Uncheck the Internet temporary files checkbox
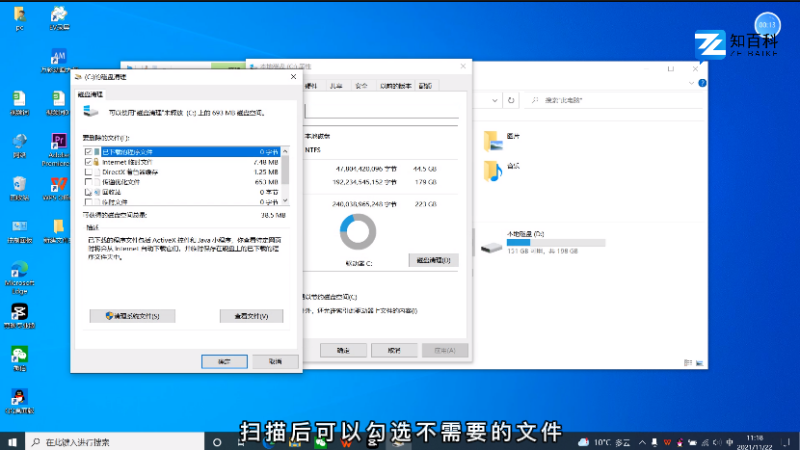The width and height of the screenshot is (800, 450). (x=89, y=162)
